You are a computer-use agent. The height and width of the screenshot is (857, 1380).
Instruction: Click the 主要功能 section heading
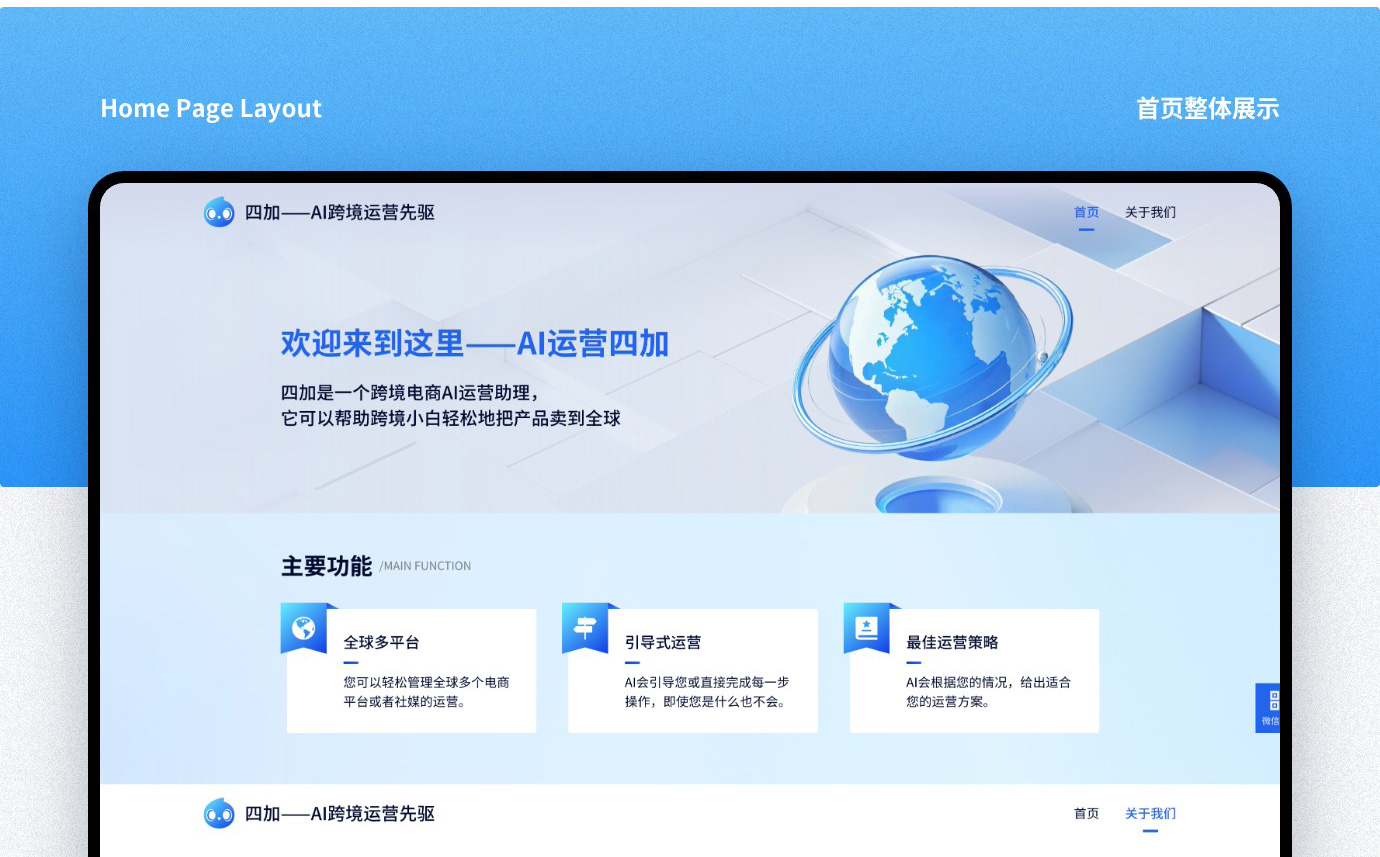pyautogui.click(x=326, y=566)
